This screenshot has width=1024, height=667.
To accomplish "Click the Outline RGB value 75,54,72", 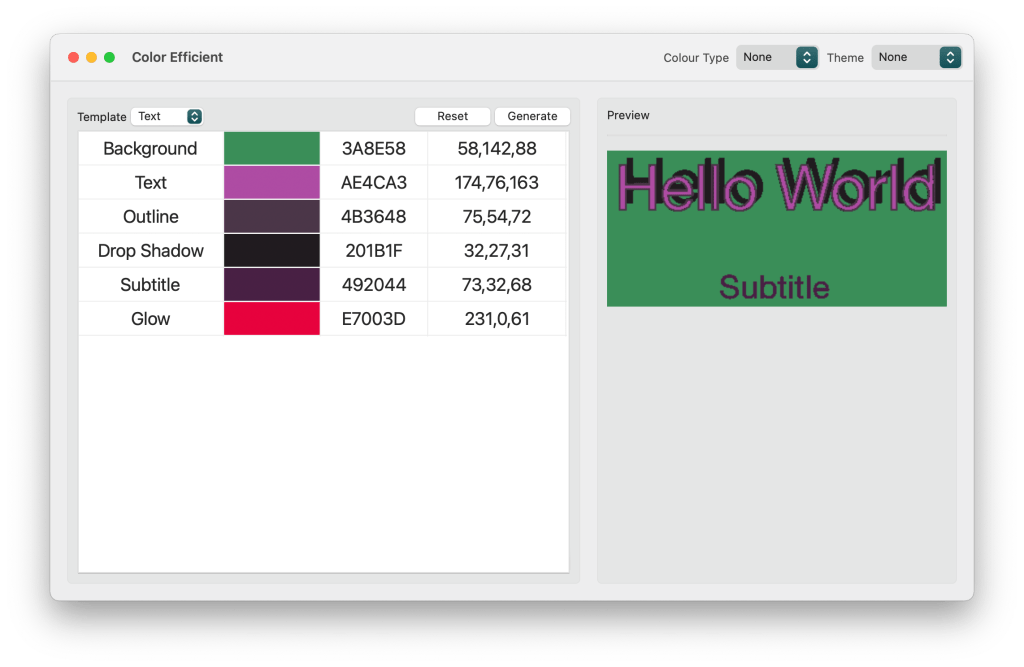I will [497, 217].
